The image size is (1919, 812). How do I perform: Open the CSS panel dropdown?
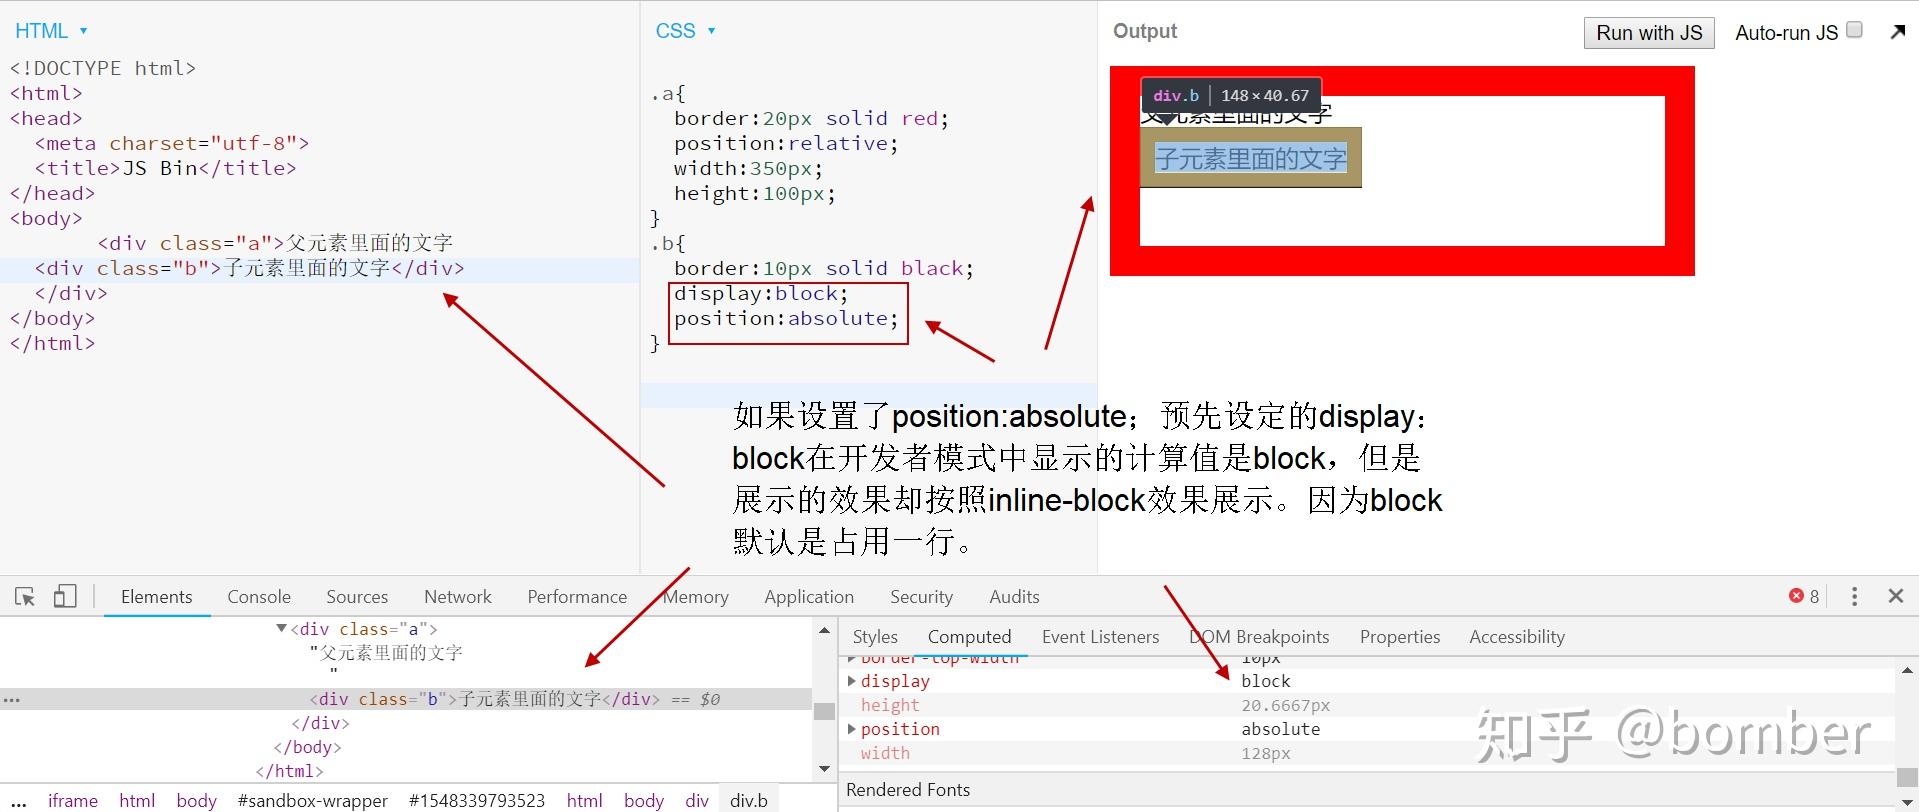tap(685, 31)
